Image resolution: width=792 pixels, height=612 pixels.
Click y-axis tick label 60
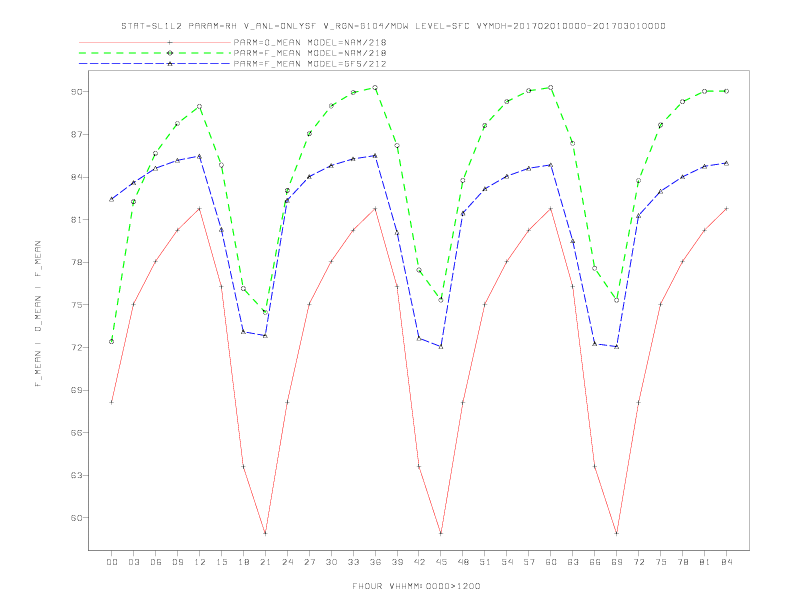77,518
